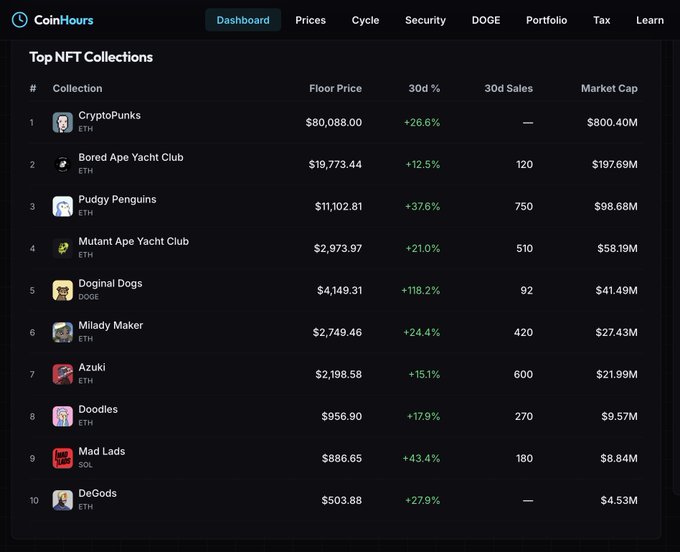Screen dimensions: 680x552
Task: Click the +43.4% change value
Action: coord(421,458)
